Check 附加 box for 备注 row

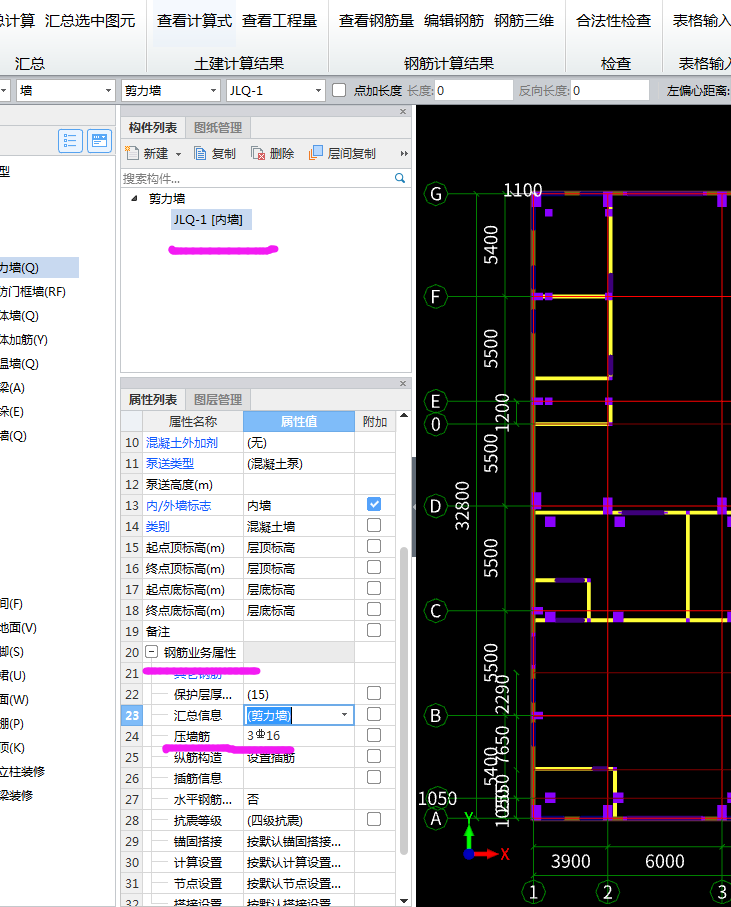point(374,630)
